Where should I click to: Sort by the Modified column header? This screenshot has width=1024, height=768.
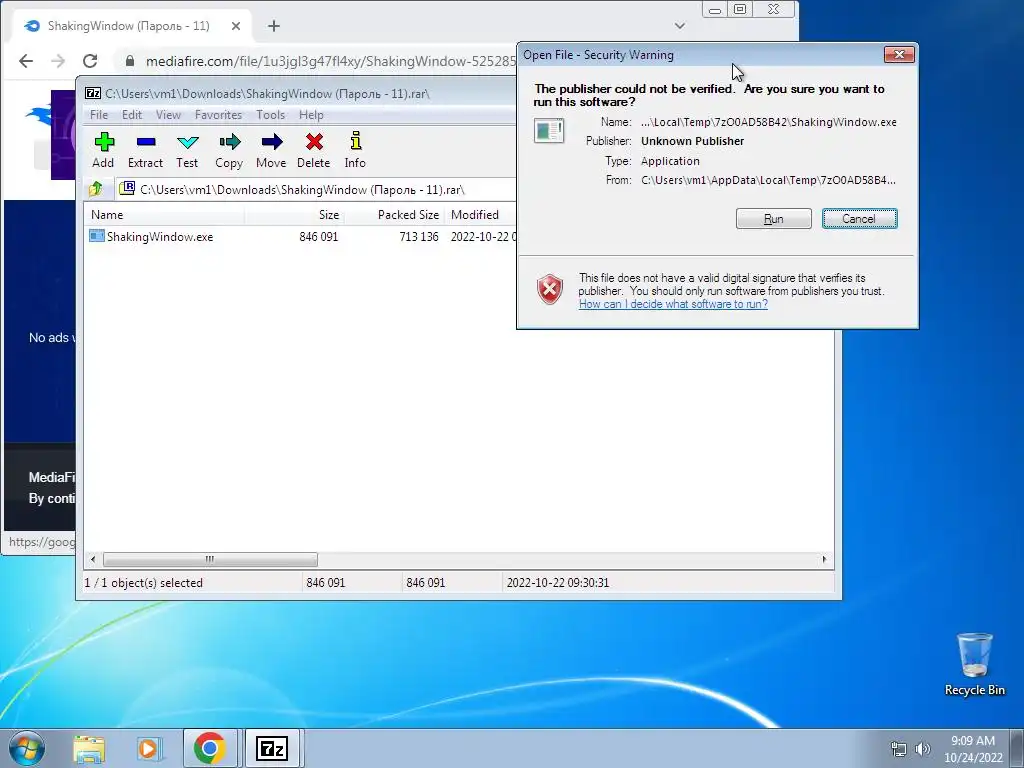point(481,215)
